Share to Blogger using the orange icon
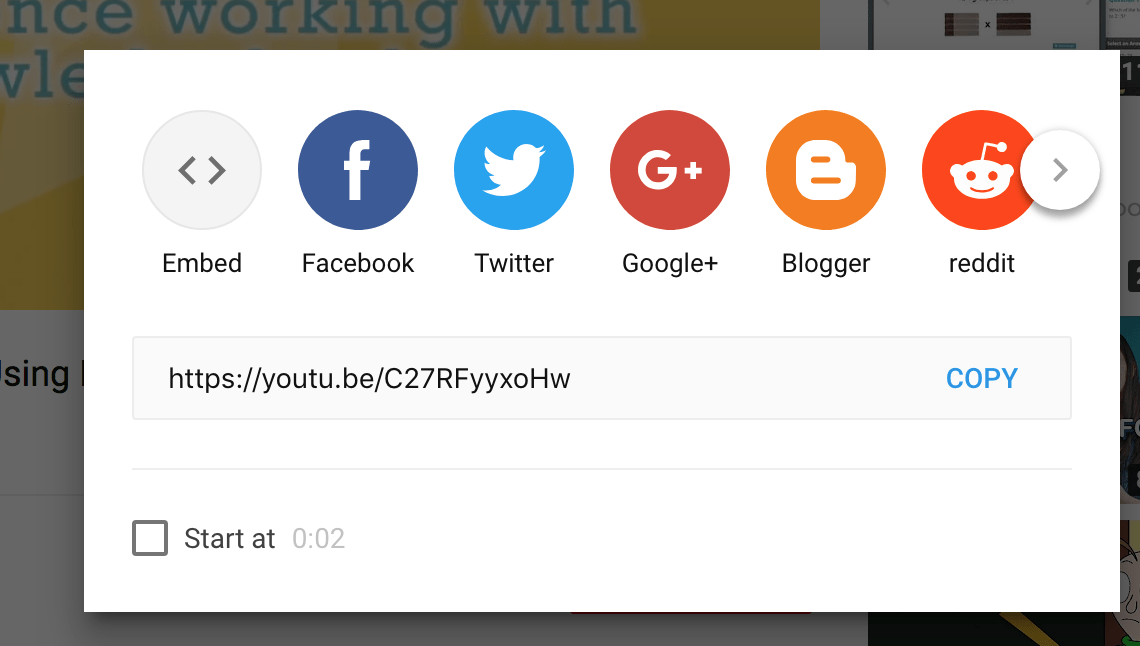This screenshot has height=646, width=1140. [x=826, y=170]
